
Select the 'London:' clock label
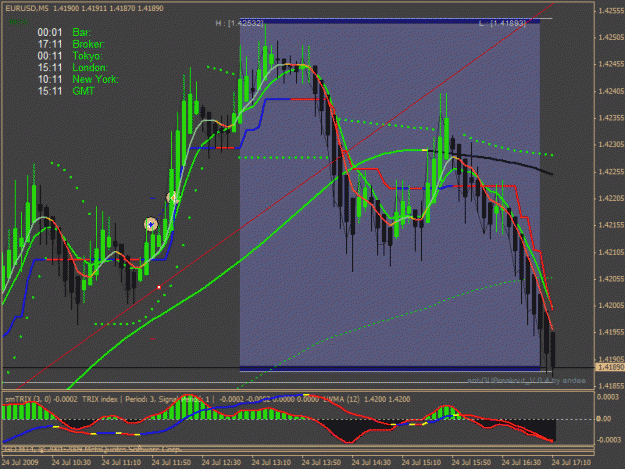pos(90,68)
